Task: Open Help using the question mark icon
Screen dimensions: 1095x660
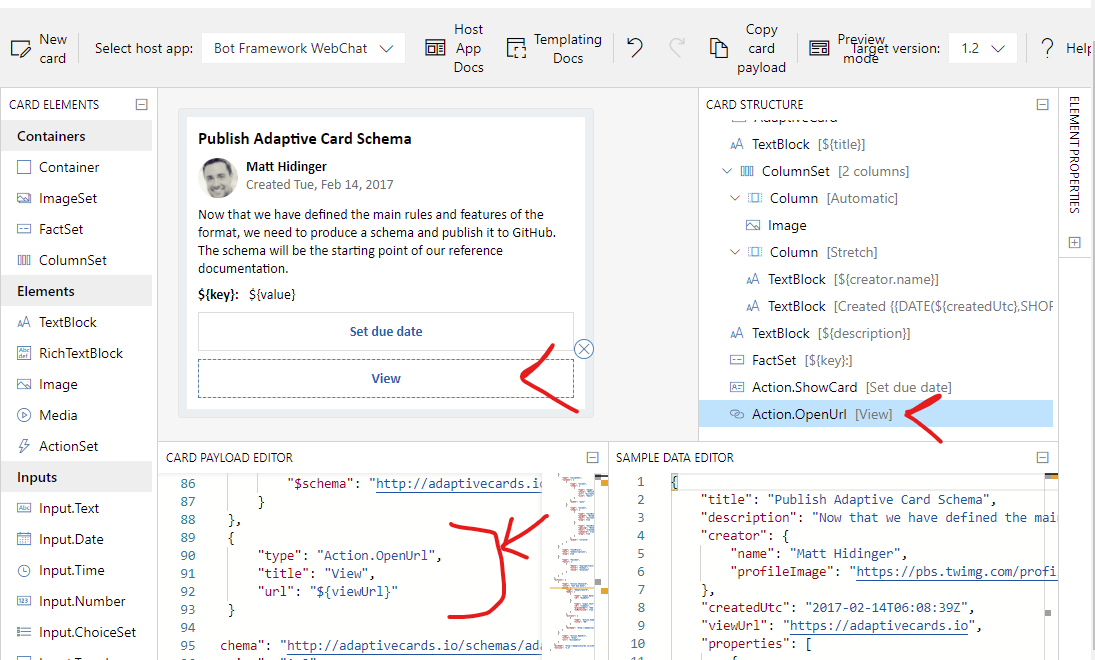Action: coord(1046,47)
